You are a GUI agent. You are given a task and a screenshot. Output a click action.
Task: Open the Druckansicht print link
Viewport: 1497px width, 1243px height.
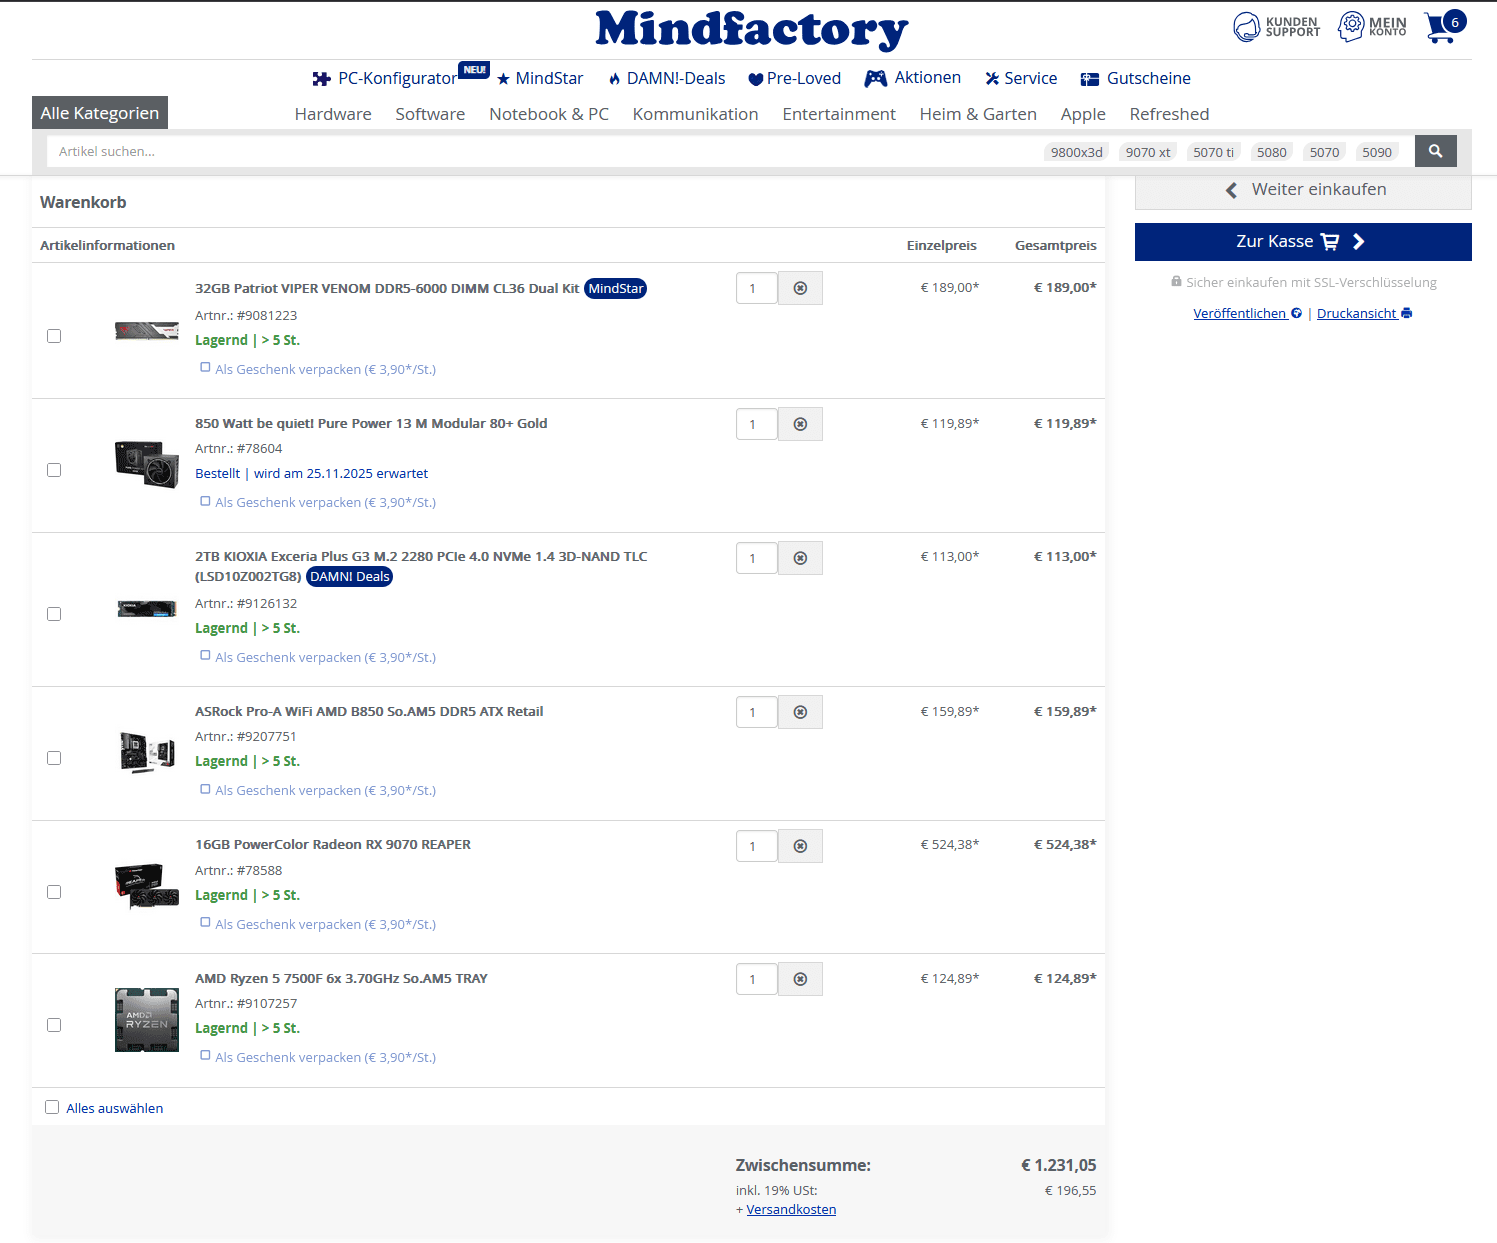click(1364, 313)
